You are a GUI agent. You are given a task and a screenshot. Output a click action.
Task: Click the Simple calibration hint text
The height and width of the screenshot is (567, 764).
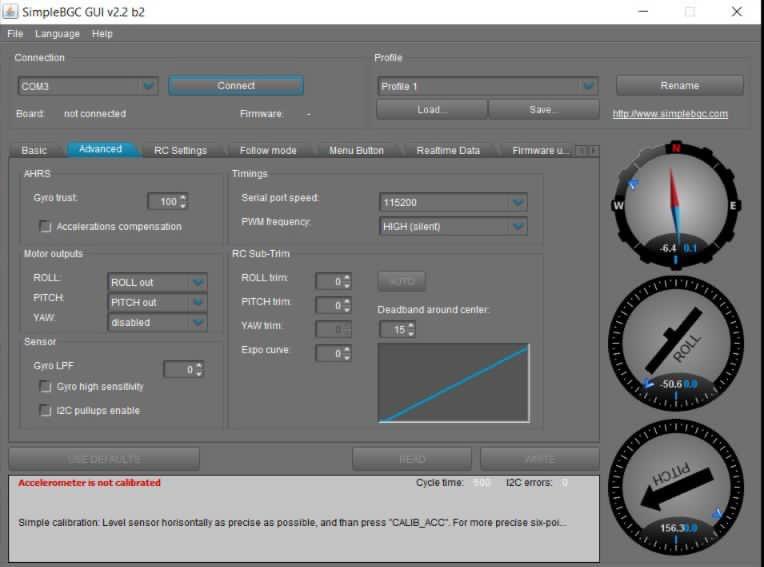coord(292,523)
